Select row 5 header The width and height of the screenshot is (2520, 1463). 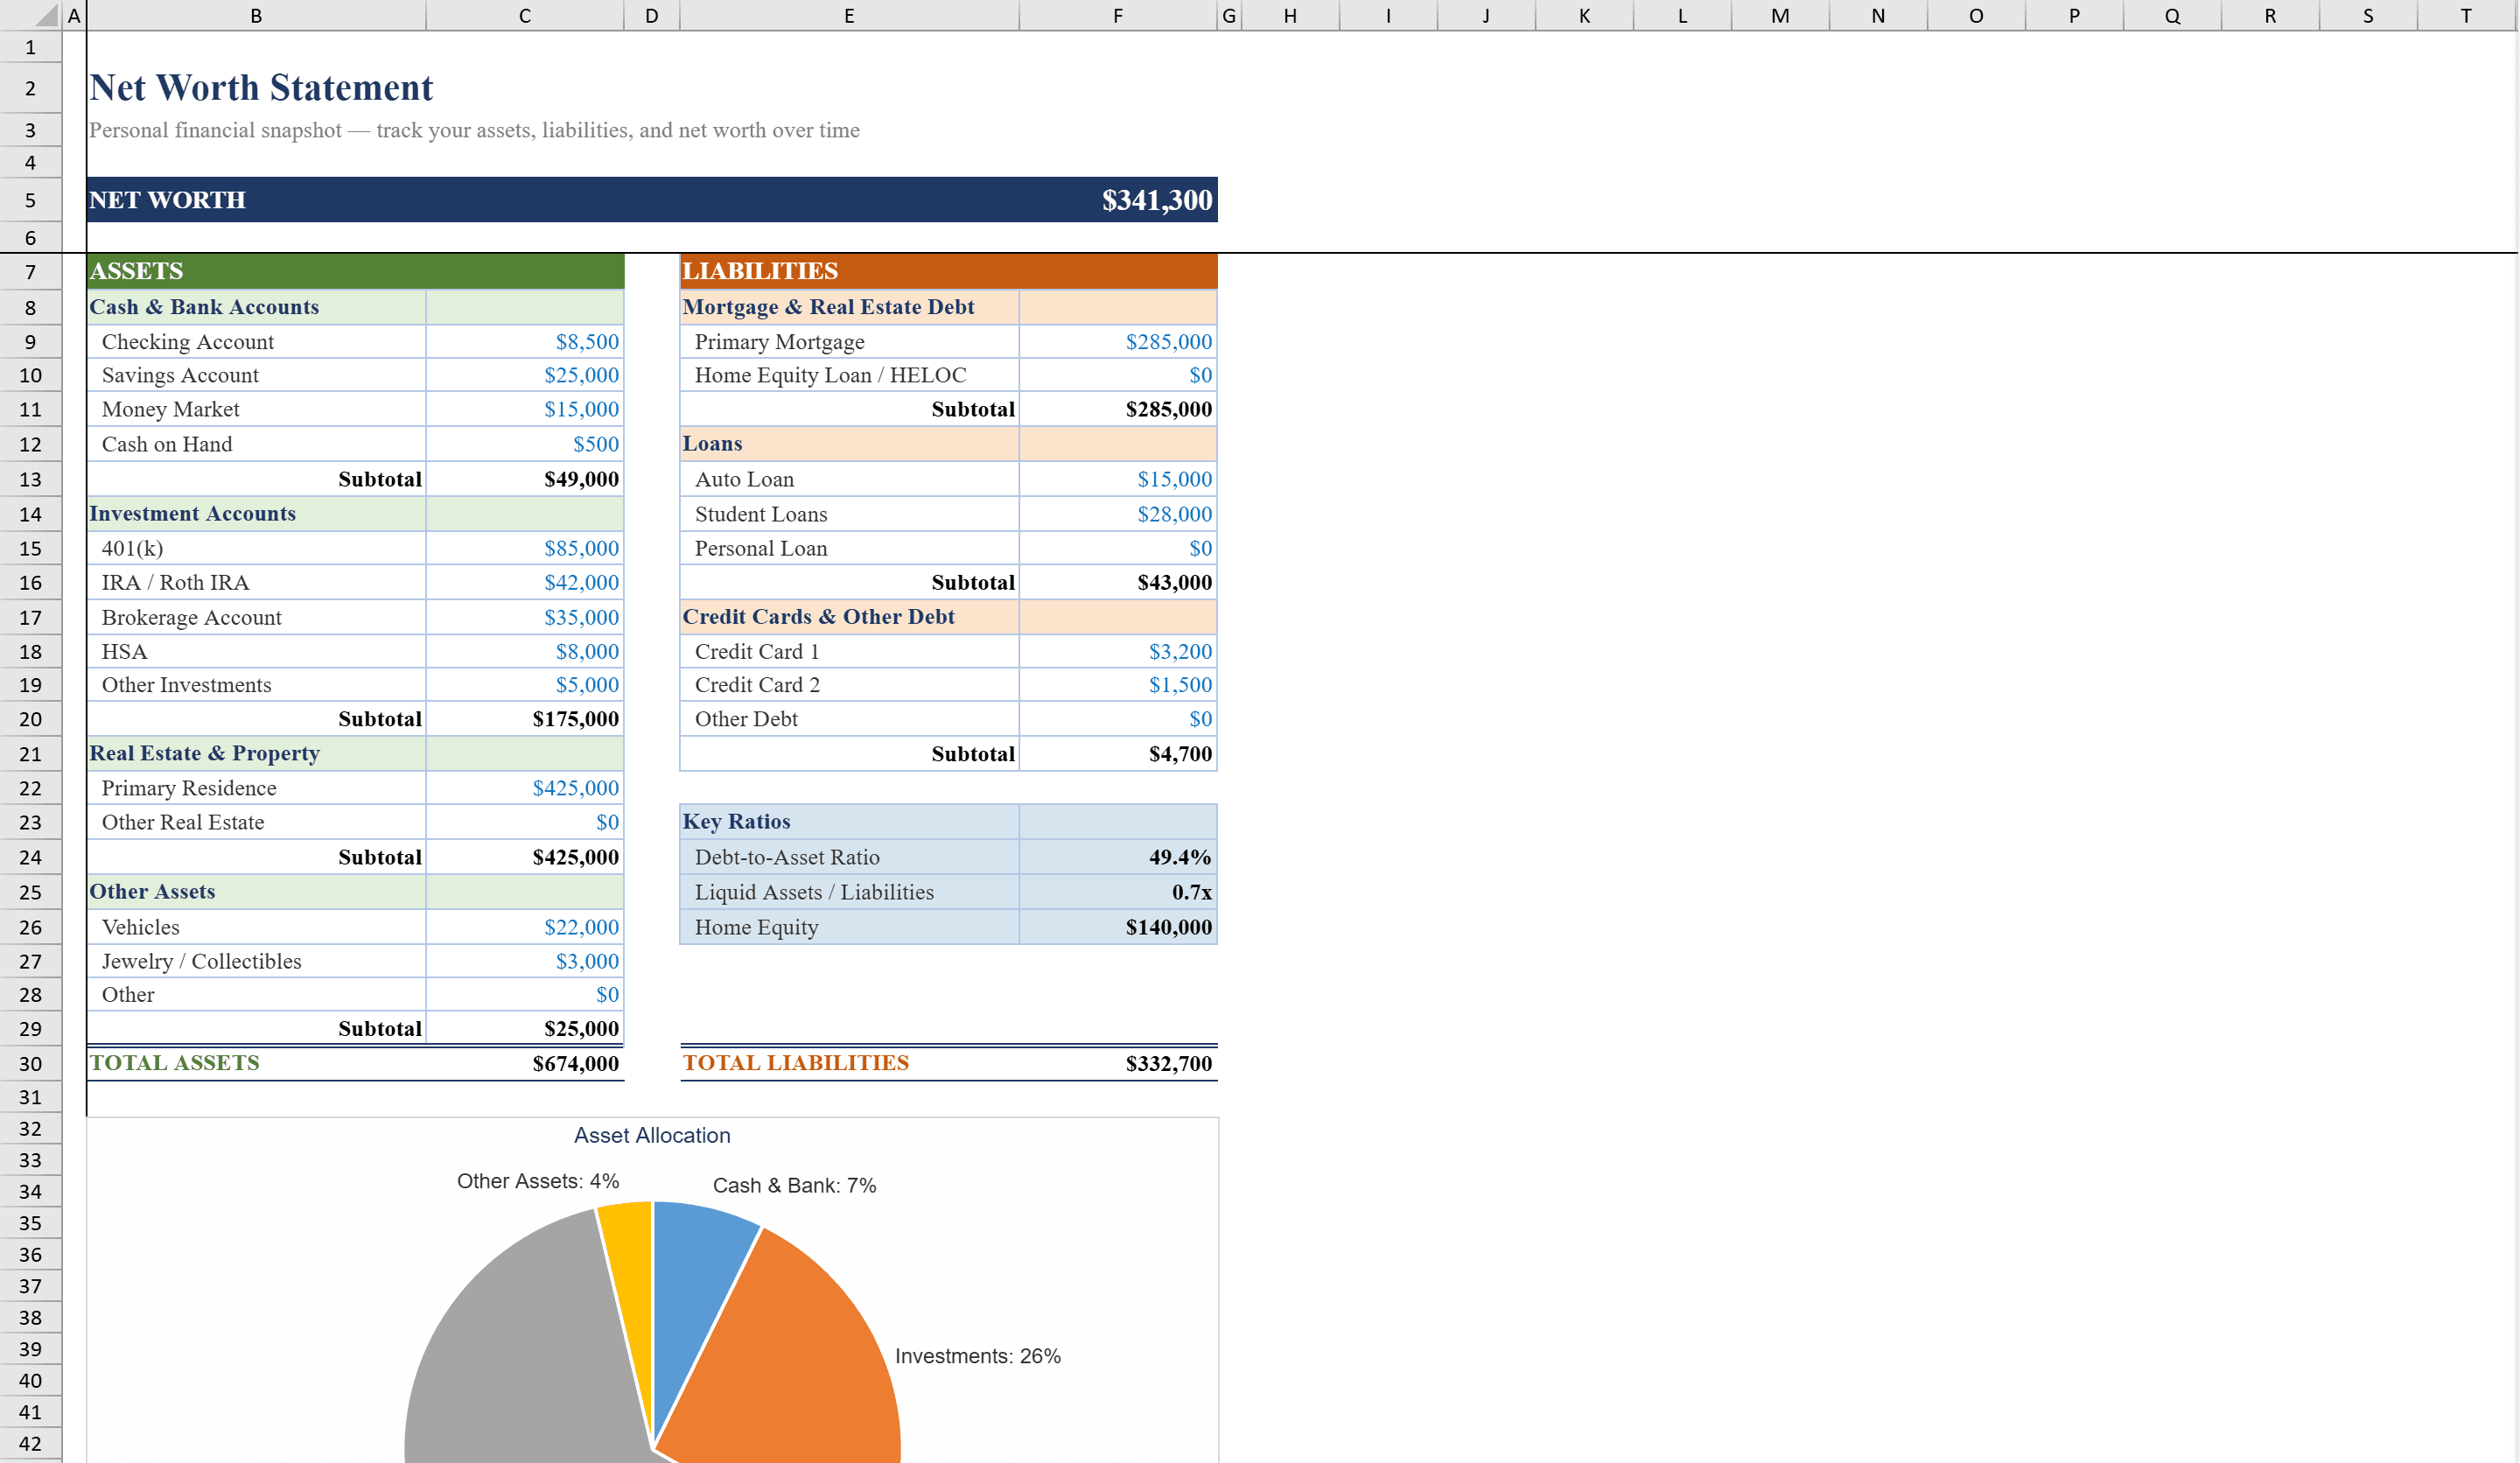pos(31,199)
